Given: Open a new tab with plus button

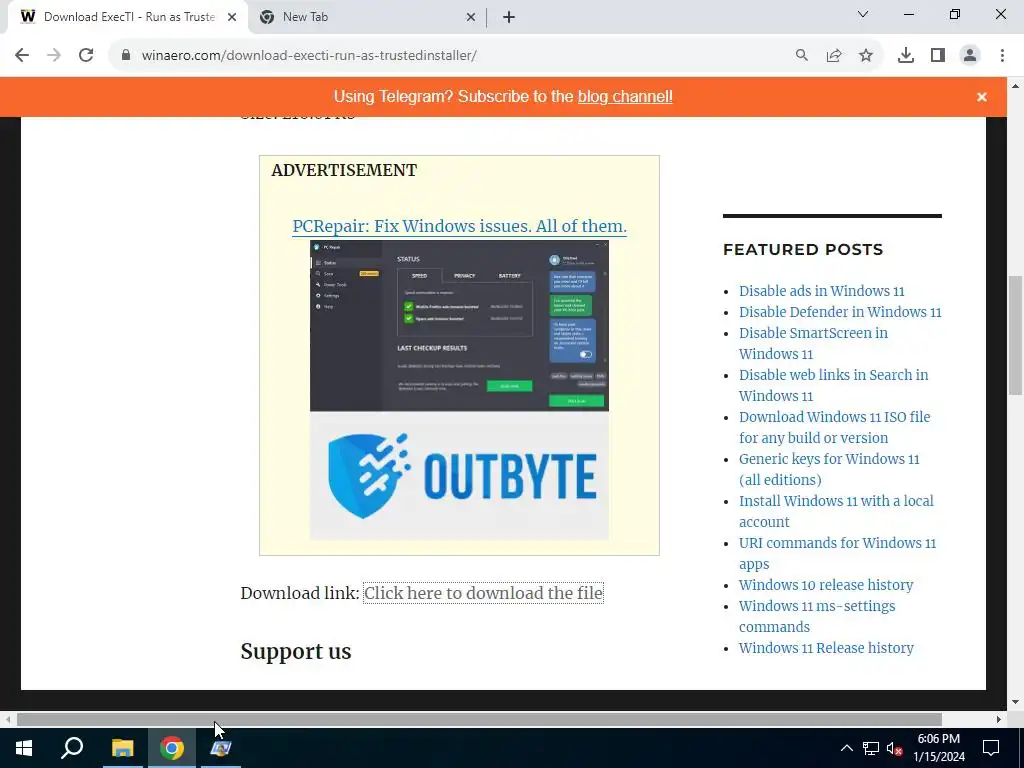Looking at the screenshot, I should point(509,17).
